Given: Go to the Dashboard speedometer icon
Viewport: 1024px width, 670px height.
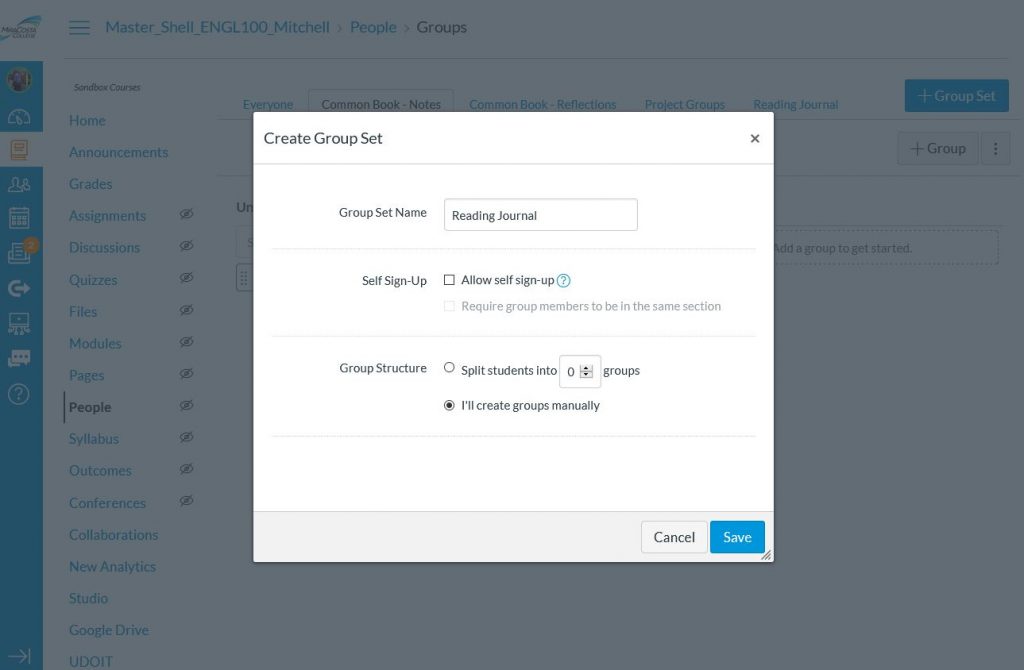Looking at the screenshot, I should click(x=19, y=117).
